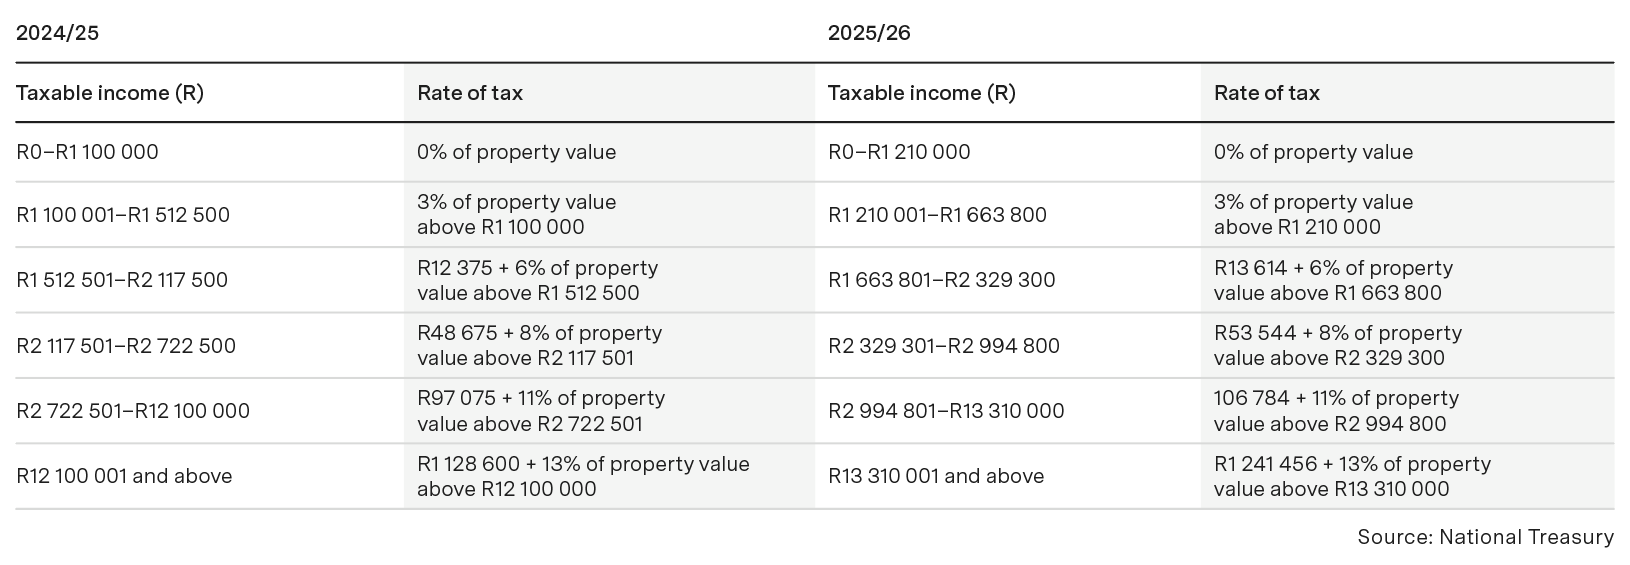Screen dimensions: 1630x565
Task: Select the R2 117 501–R2 722 500 cell
Action: 126,346
